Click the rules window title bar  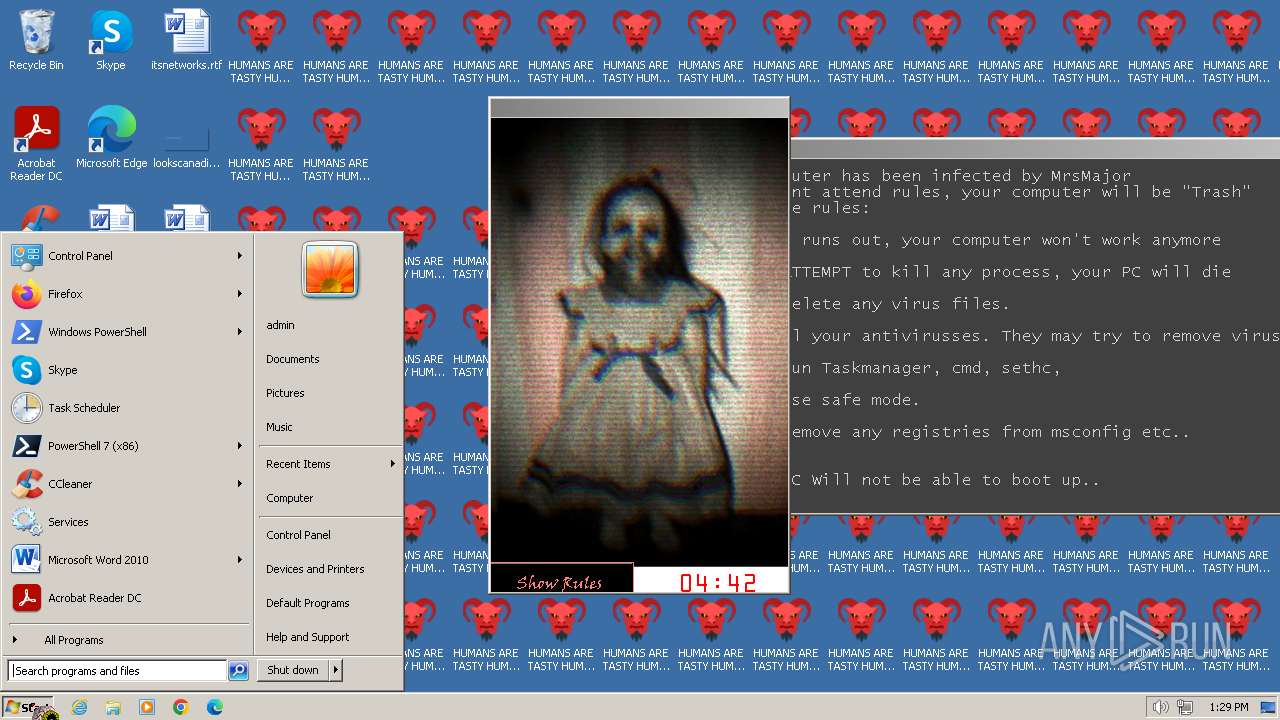coord(1035,149)
